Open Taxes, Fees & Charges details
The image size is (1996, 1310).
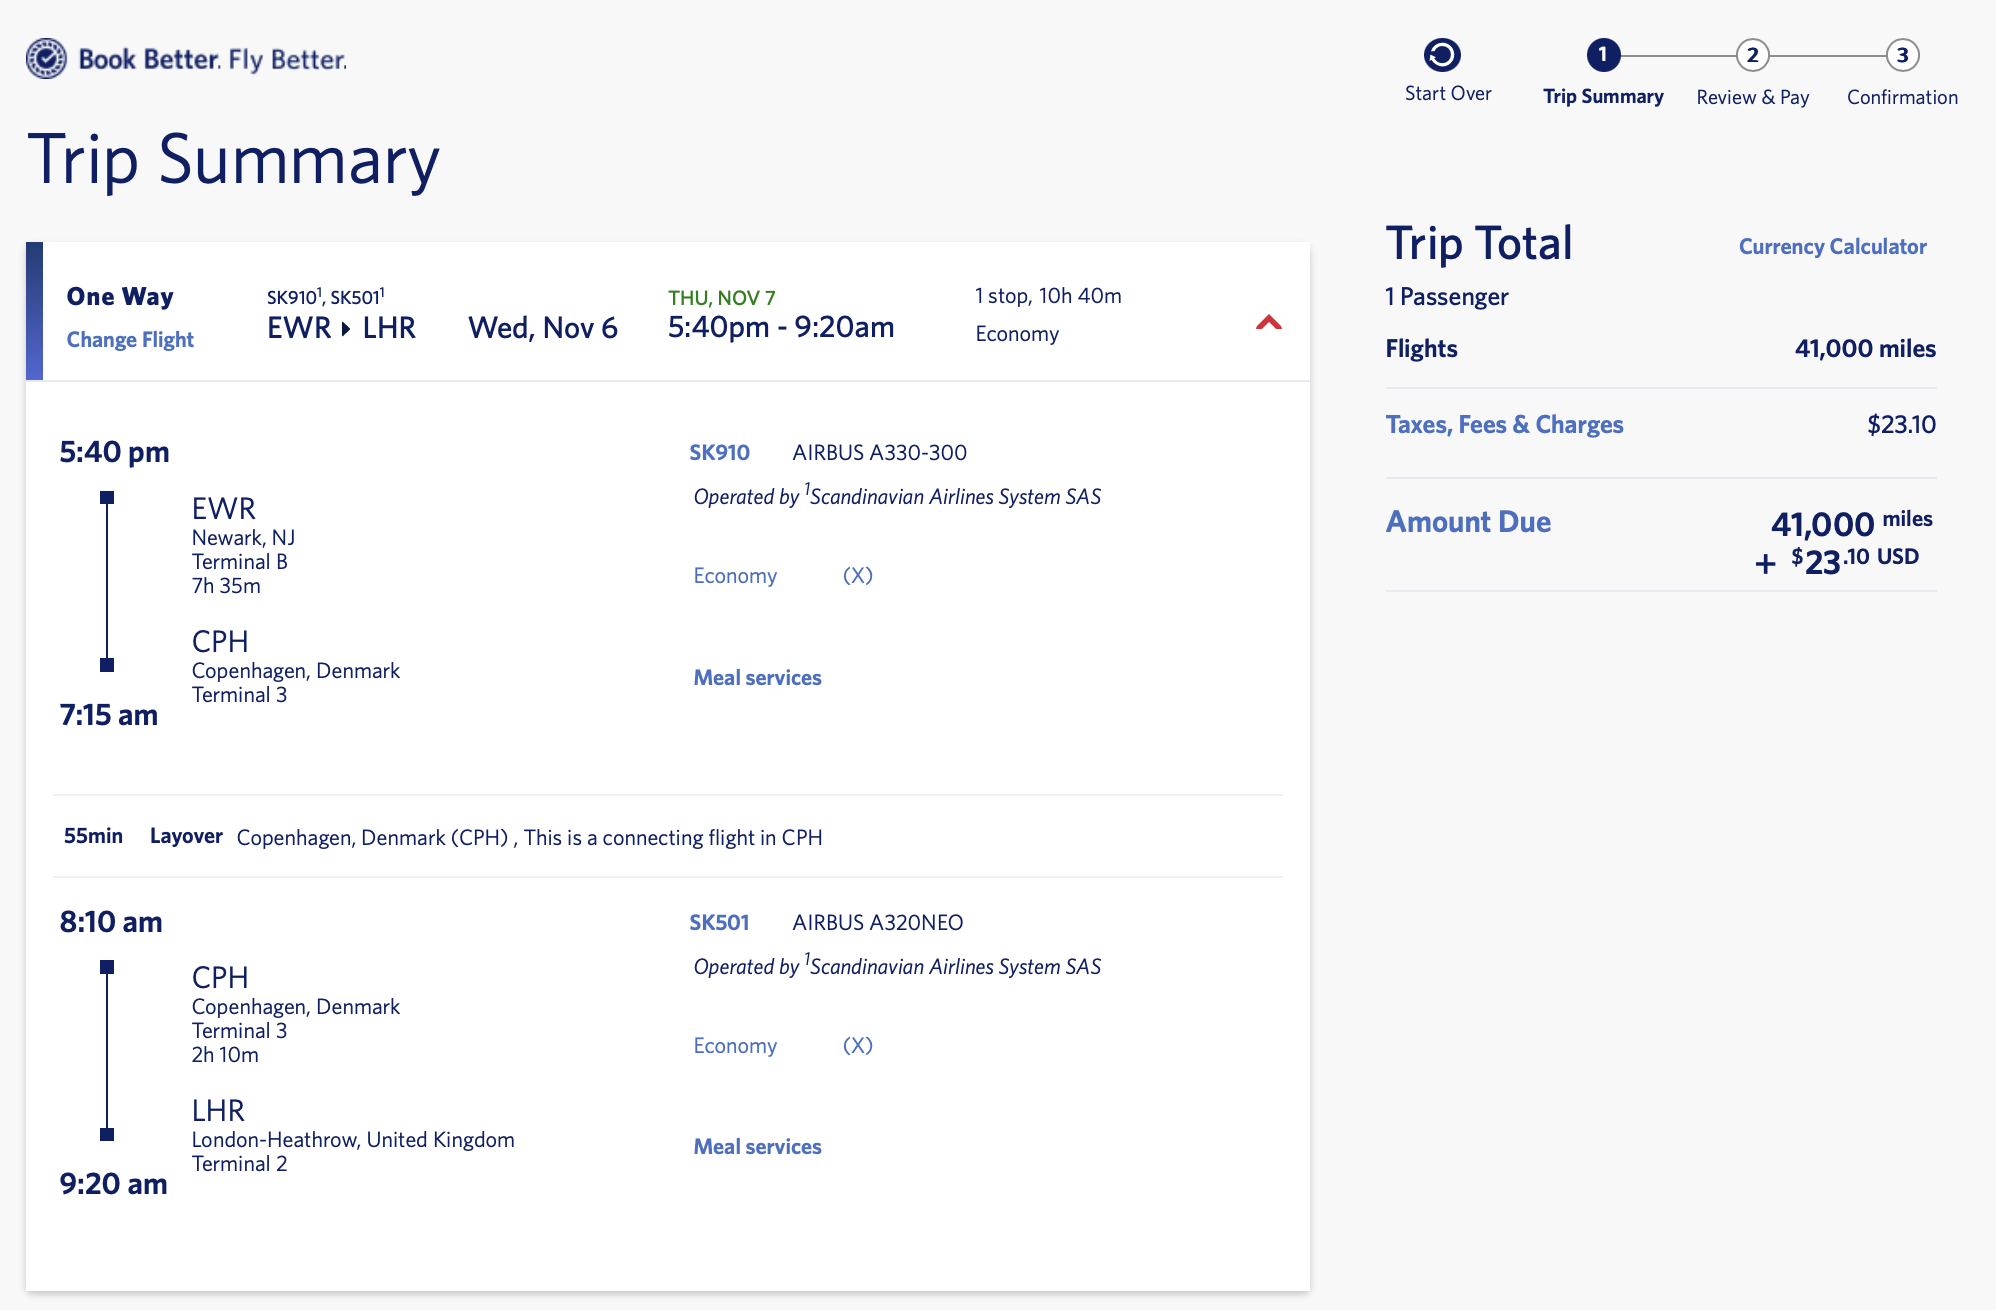(x=1504, y=425)
